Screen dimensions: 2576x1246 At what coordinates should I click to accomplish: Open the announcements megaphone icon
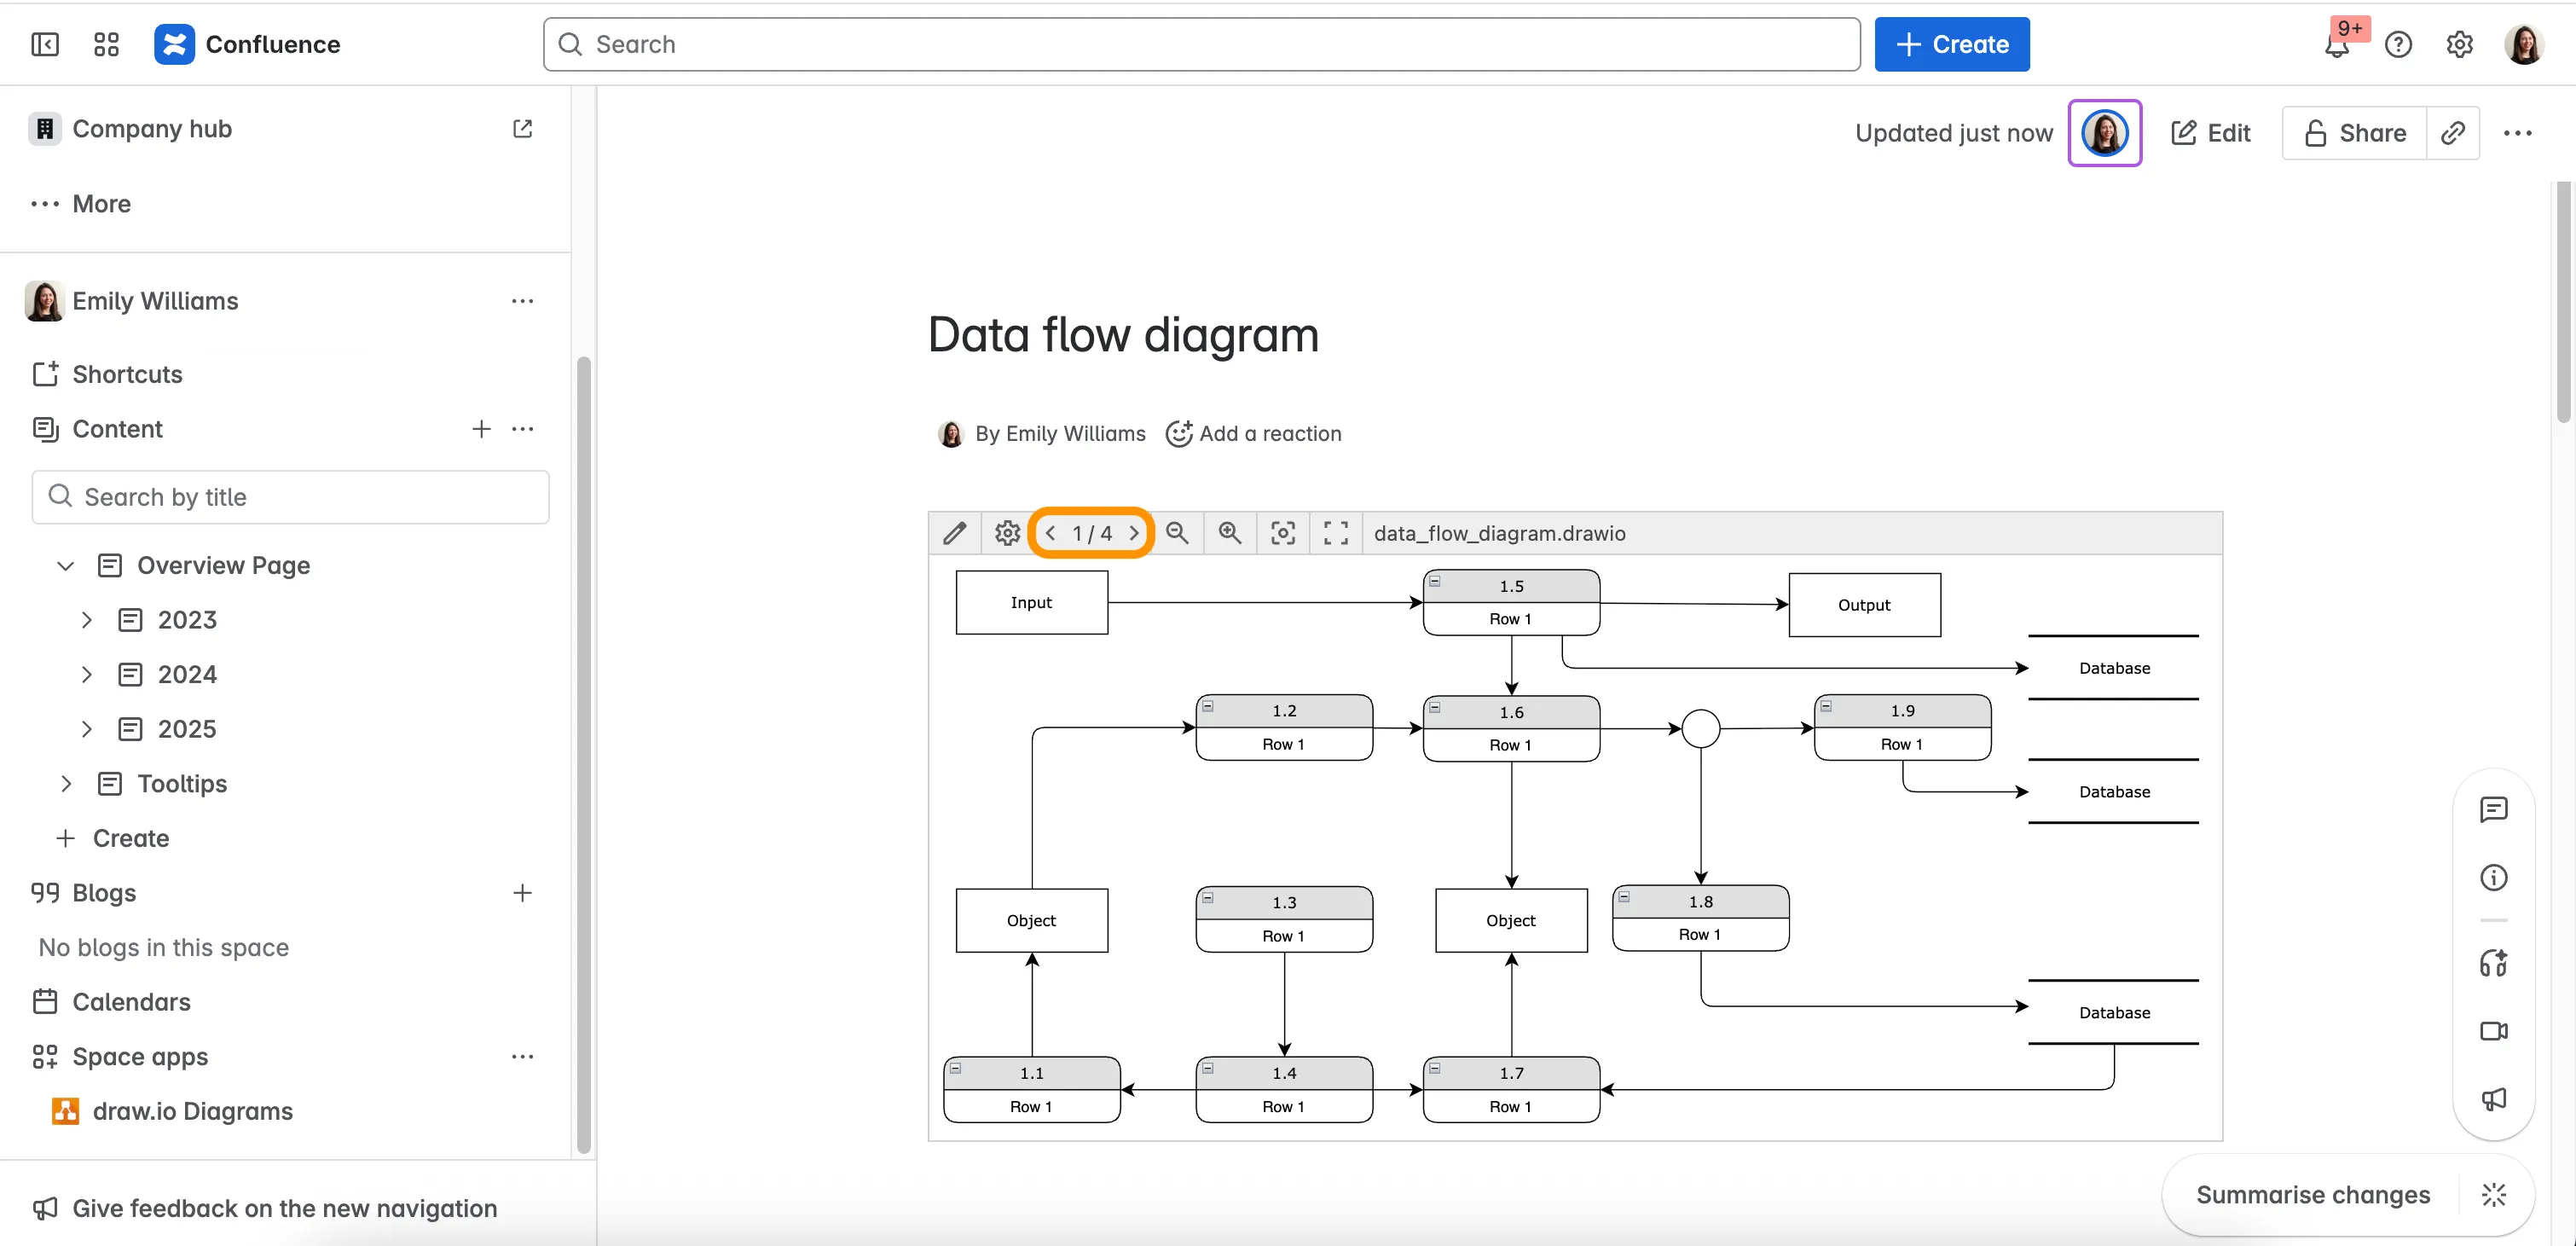[2494, 1099]
